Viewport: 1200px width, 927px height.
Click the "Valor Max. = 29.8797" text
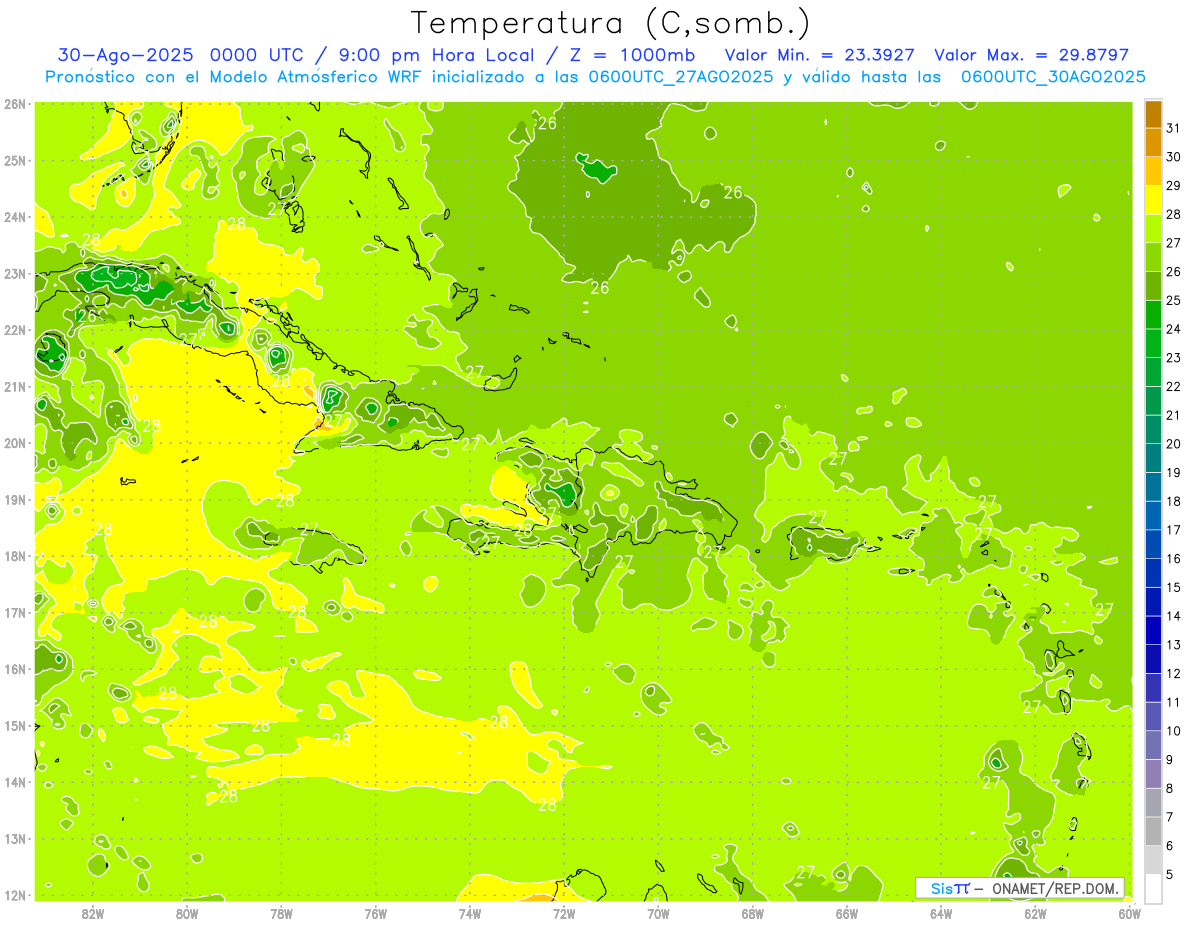pos(1031,55)
